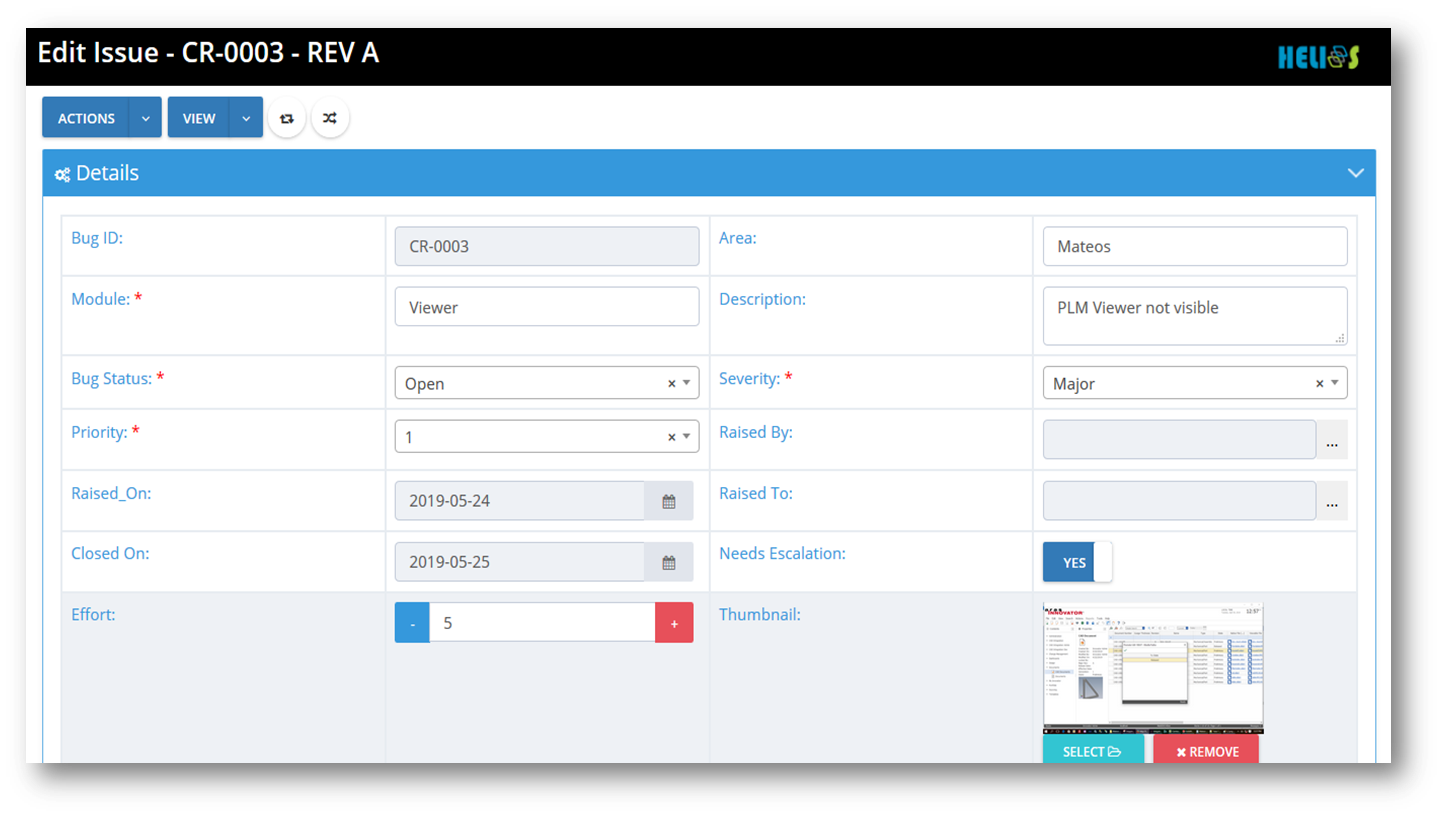
Task: Clear the Bug Status selection with x
Action: coord(671,383)
